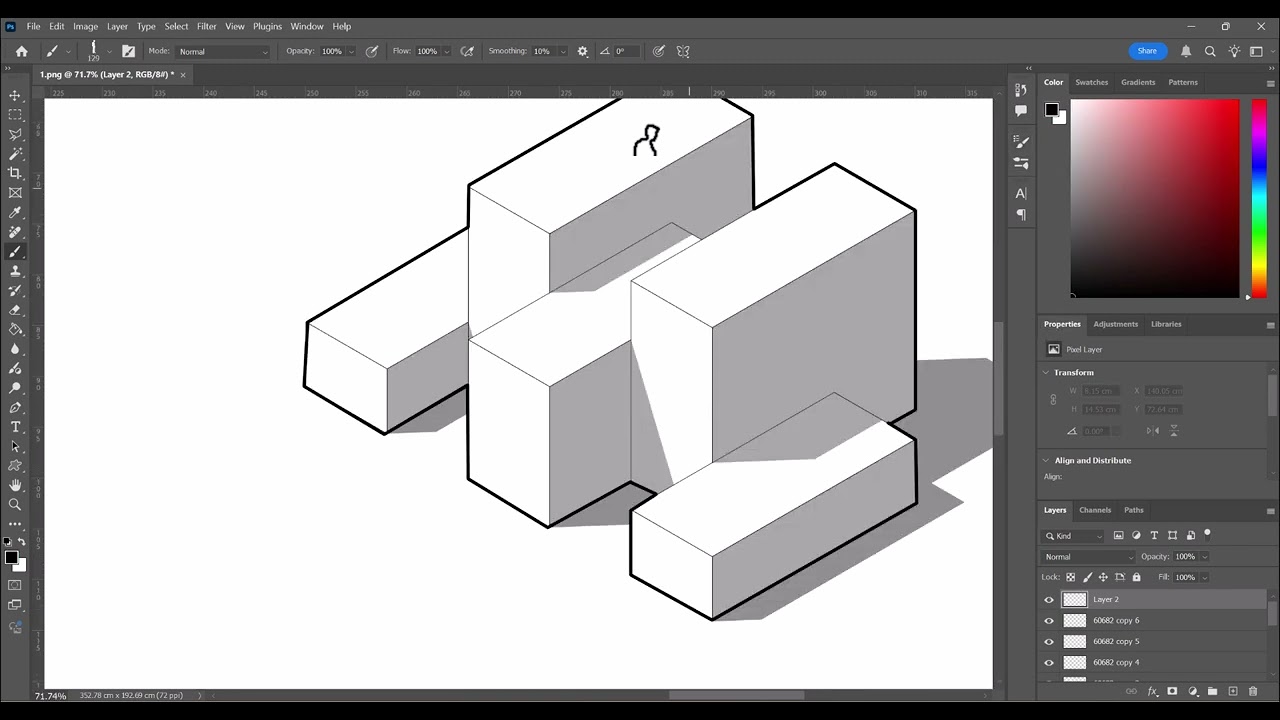The image size is (1280, 720).
Task: Open the brush settings panel icon
Action: [x=128, y=51]
